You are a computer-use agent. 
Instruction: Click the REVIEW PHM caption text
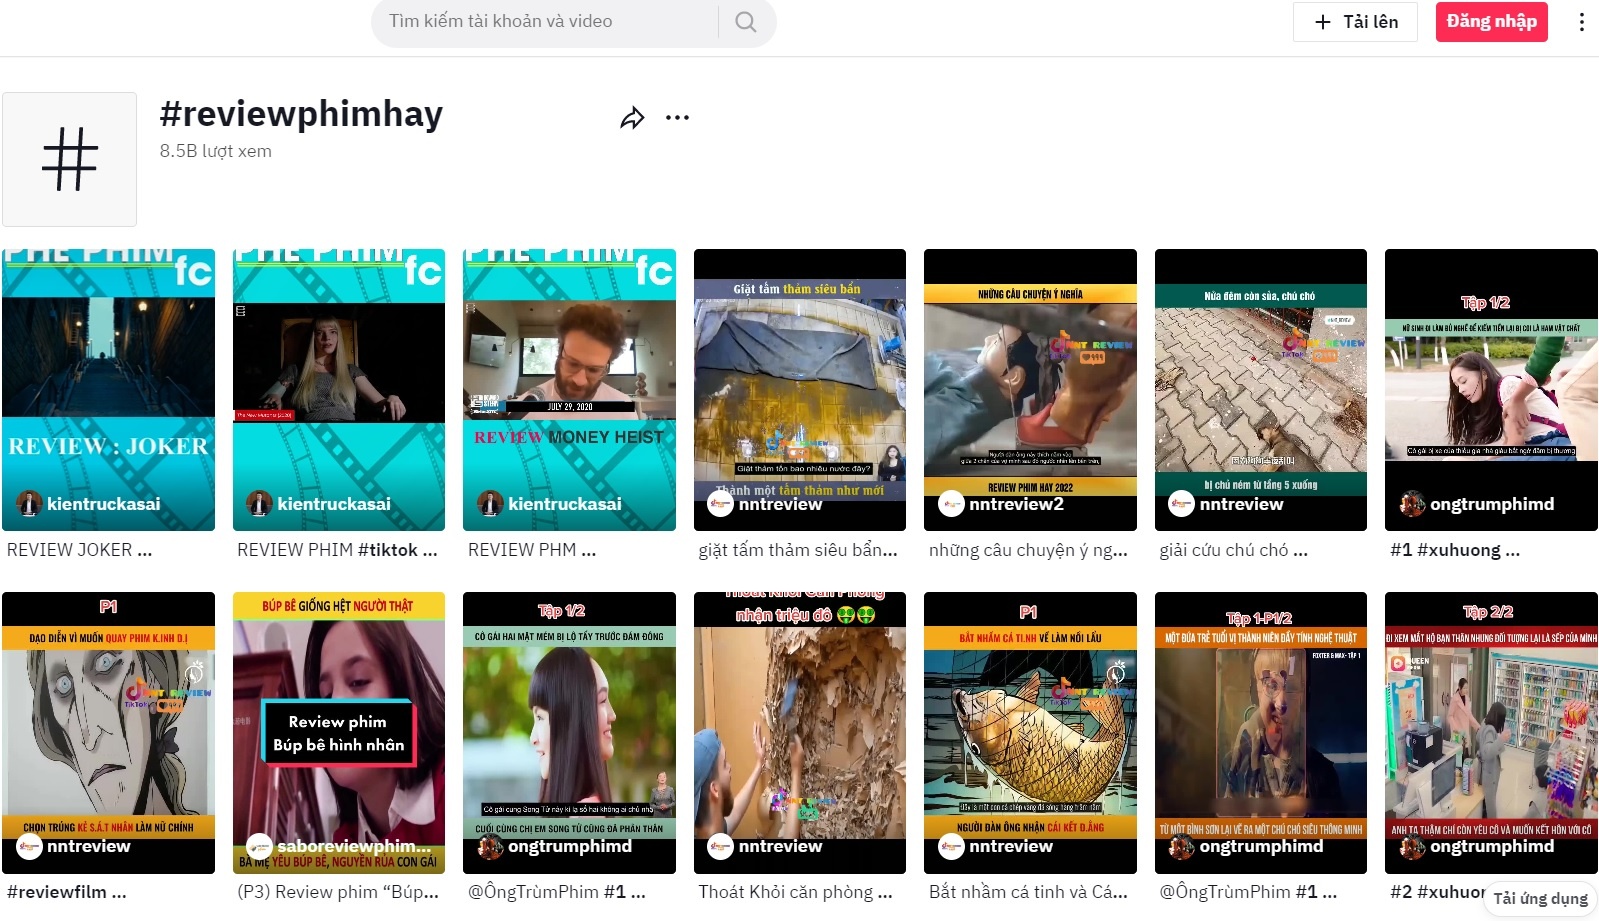point(532,550)
